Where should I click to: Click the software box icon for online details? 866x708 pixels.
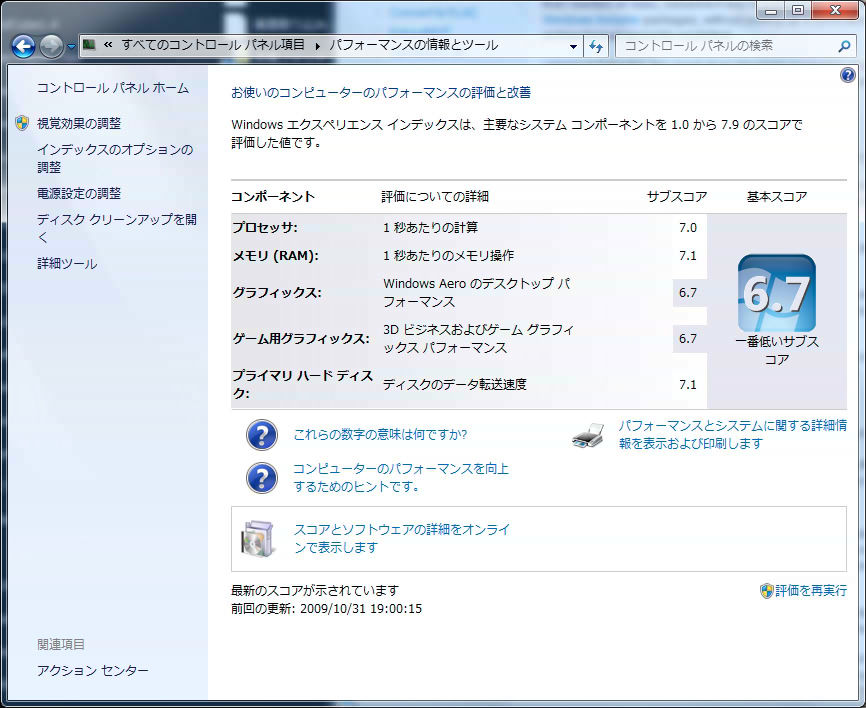pos(257,539)
